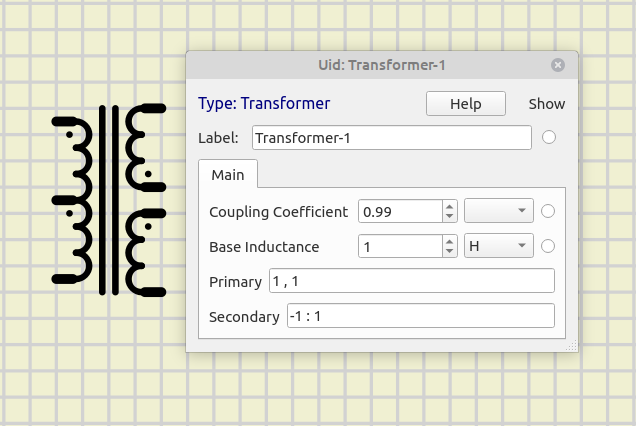Open the Base Inductance unit dropdown (H)

coord(499,246)
